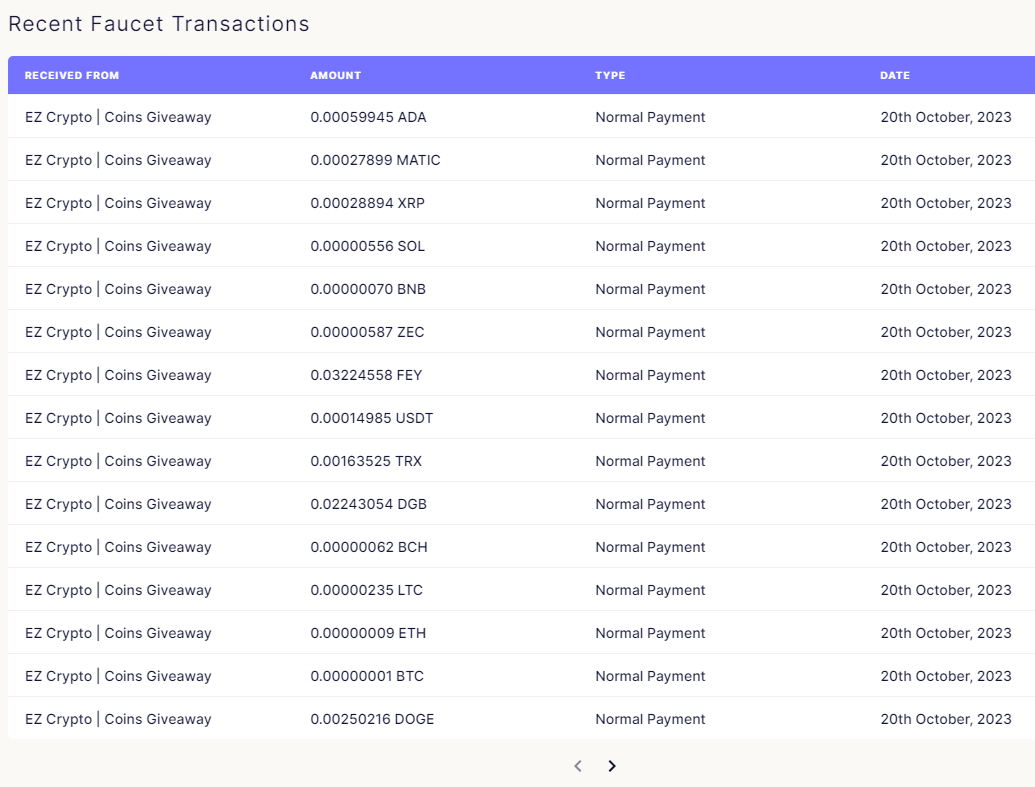Click EZ Crypto sender in the FEY row
This screenshot has height=787, width=1035.
pos(118,374)
